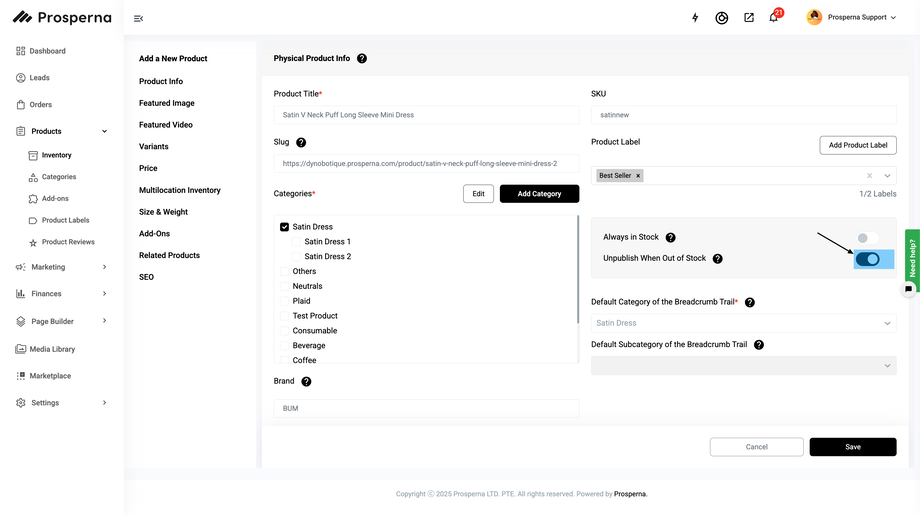Screen dimensions: 920x515
Task: Click the help icon beside Brand
Action: pyautogui.click(x=306, y=381)
